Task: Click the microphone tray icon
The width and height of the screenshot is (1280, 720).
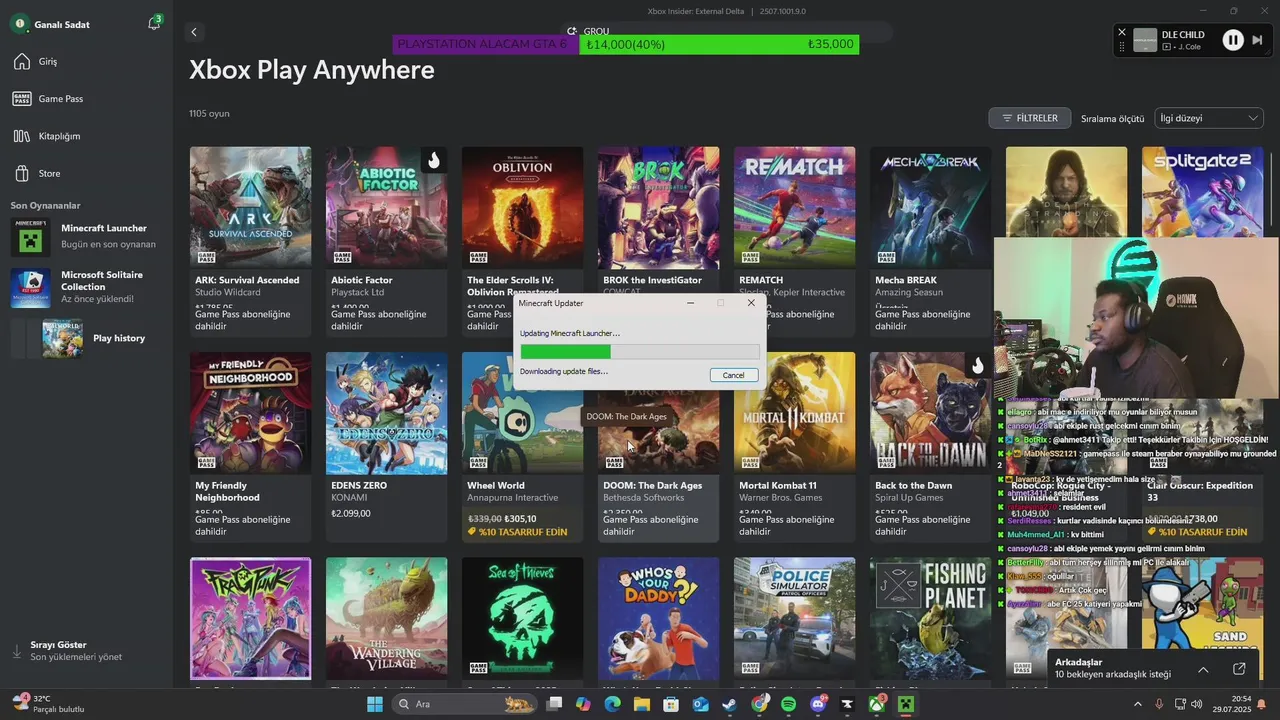Action: click(1160, 704)
